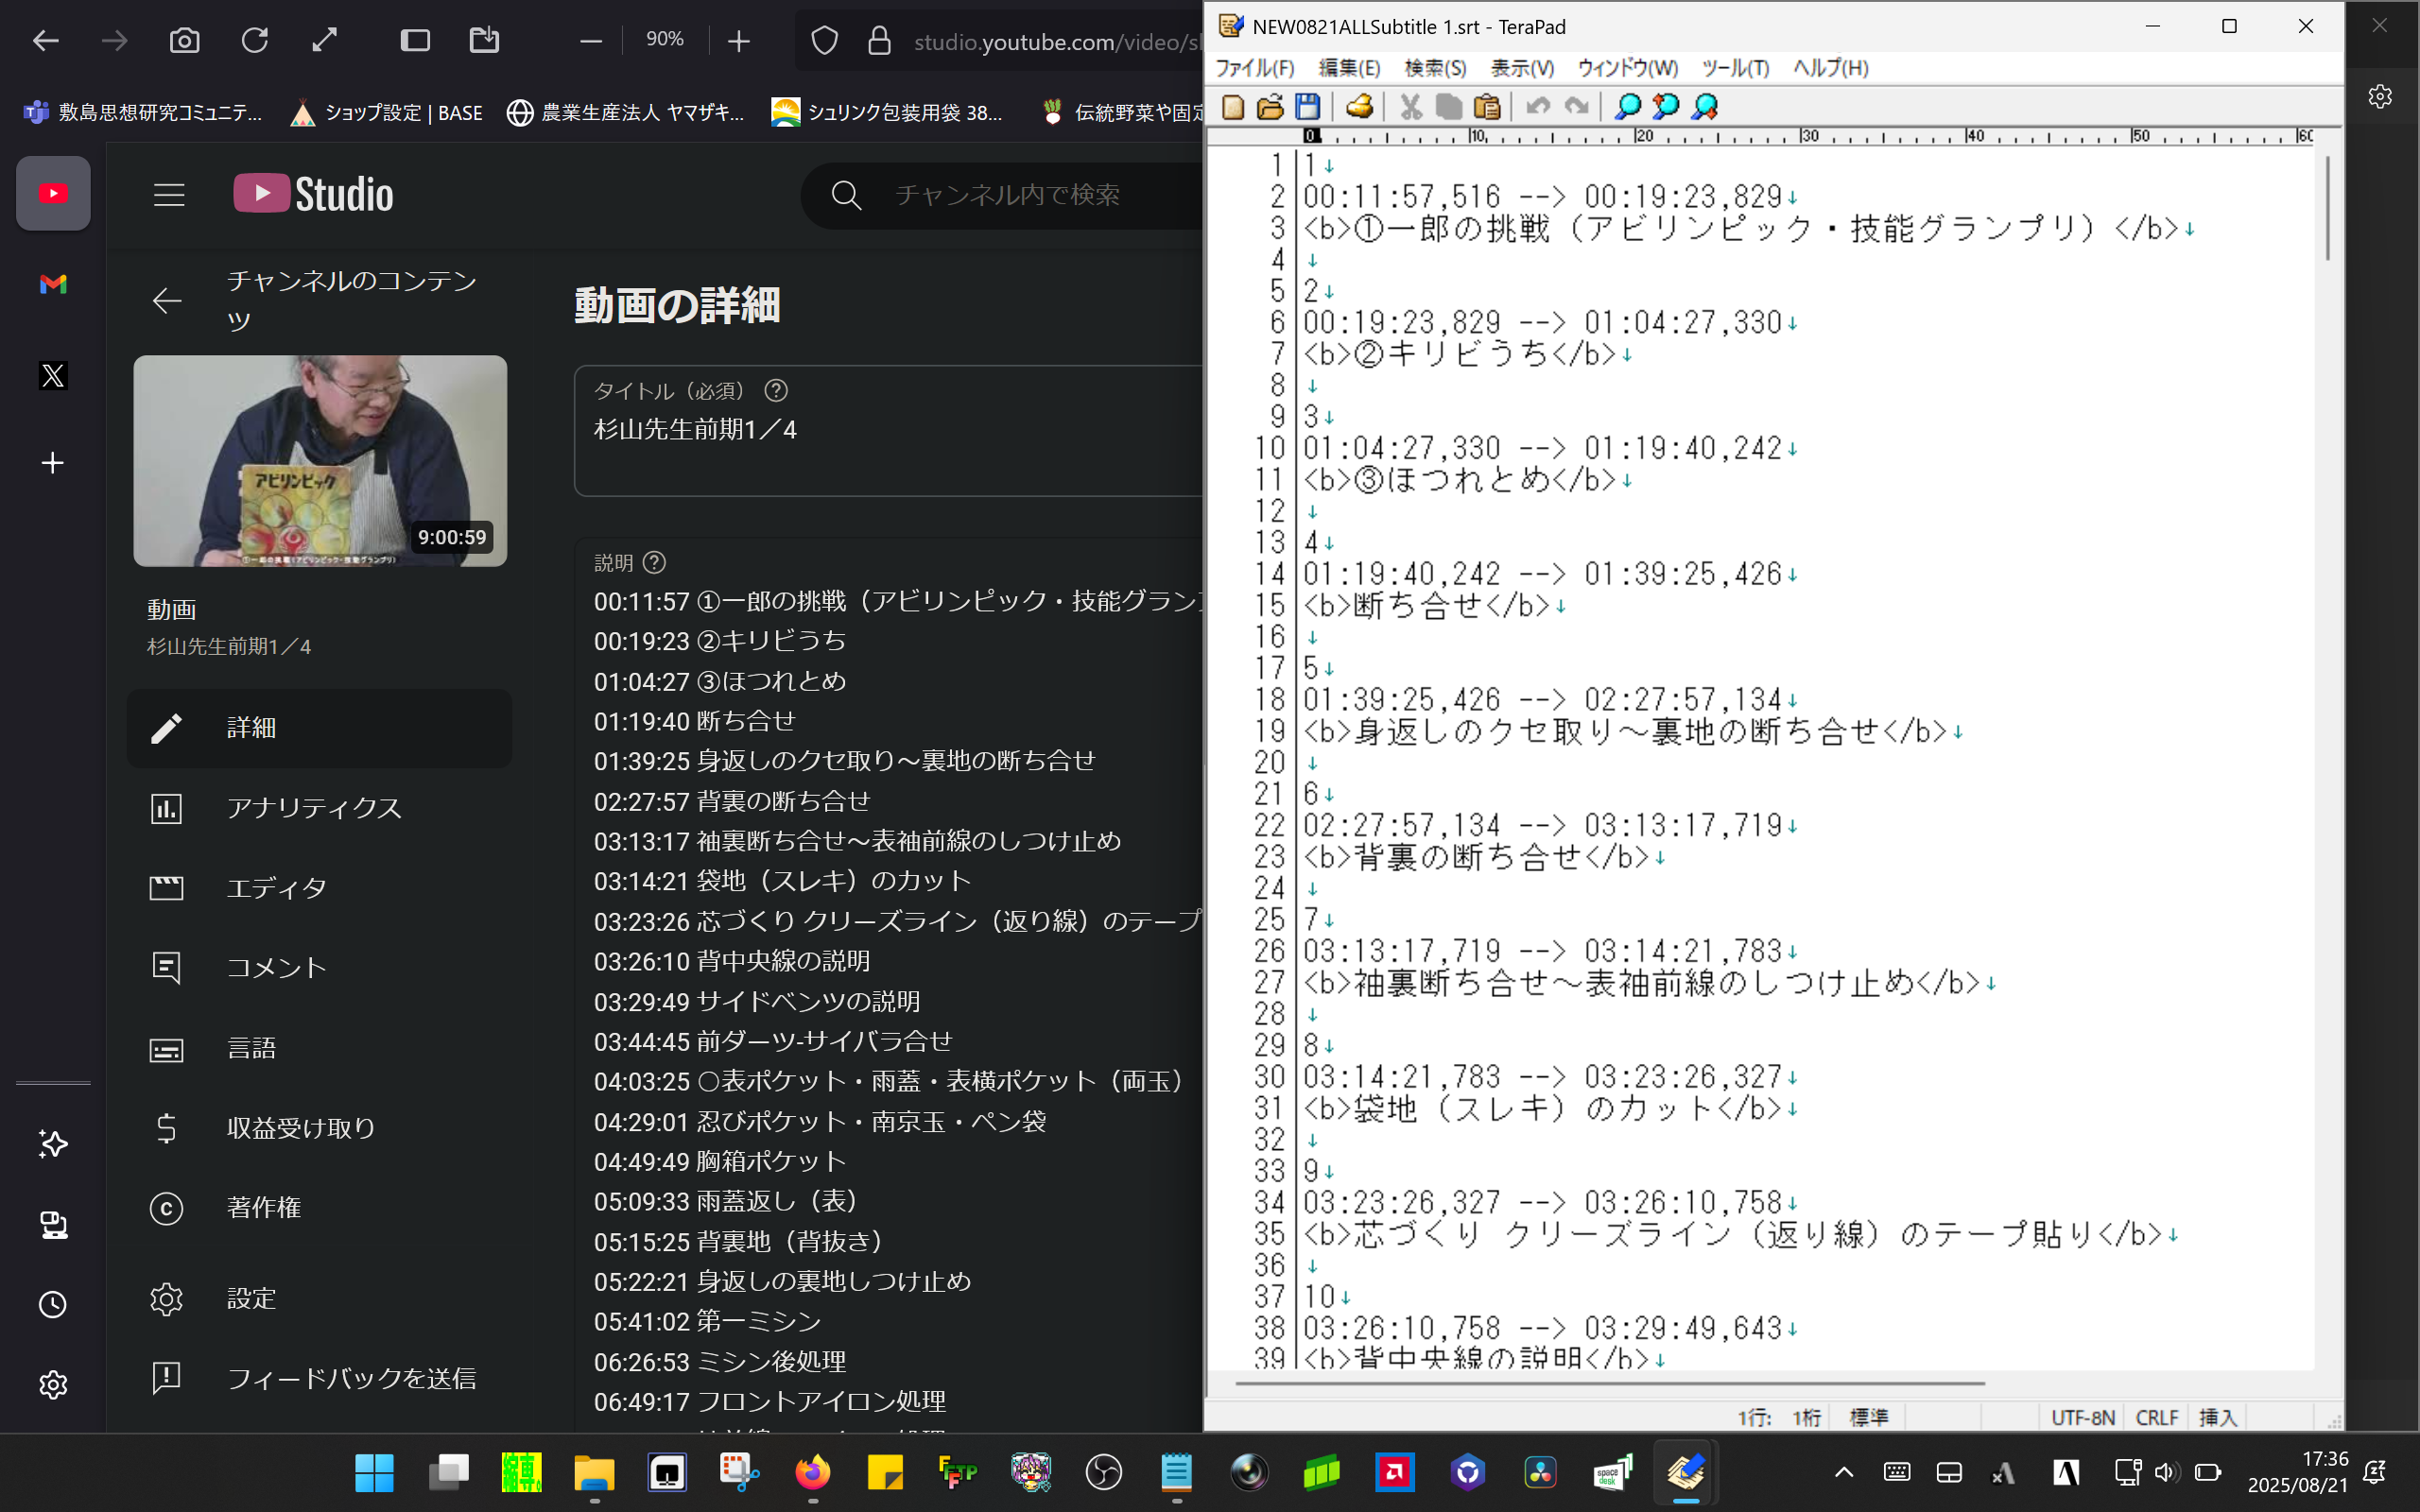Go back via チャンネルのコンテンツ arrow
The height and width of the screenshot is (1512, 2420).
click(x=167, y=301)
